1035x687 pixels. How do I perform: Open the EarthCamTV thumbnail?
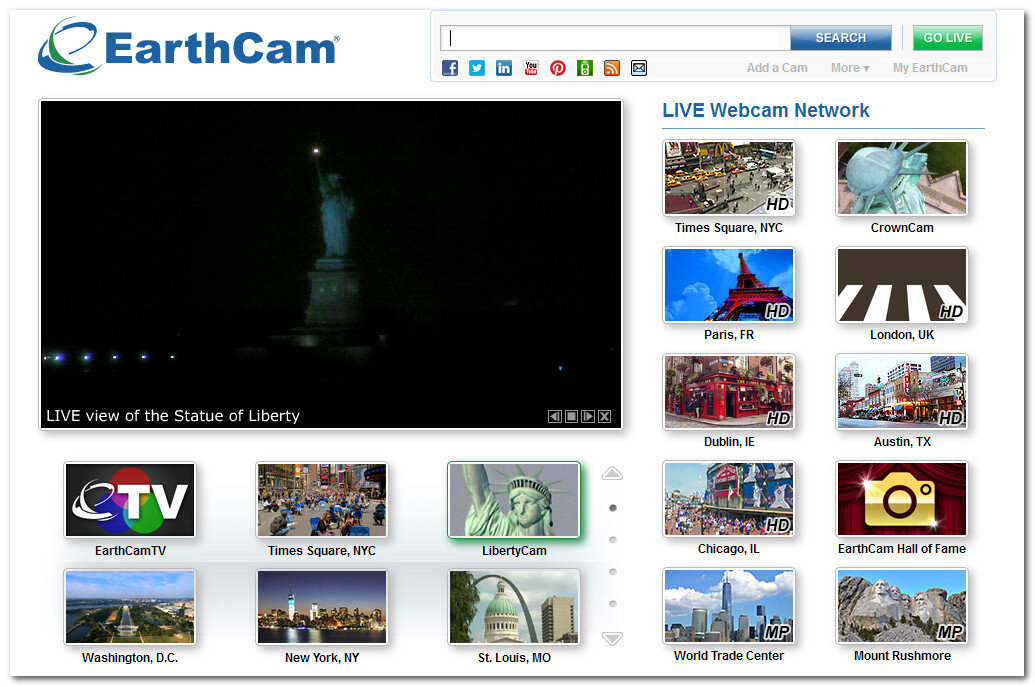tap(130, 500)
